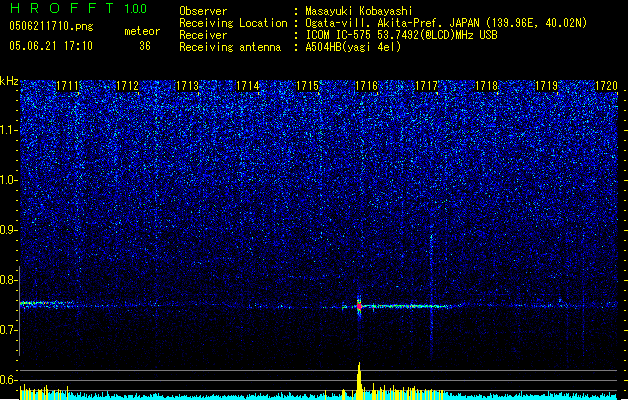The image size is (629, 400).
Task: Click the Receiving Location label
Action: tap(233, 23)
